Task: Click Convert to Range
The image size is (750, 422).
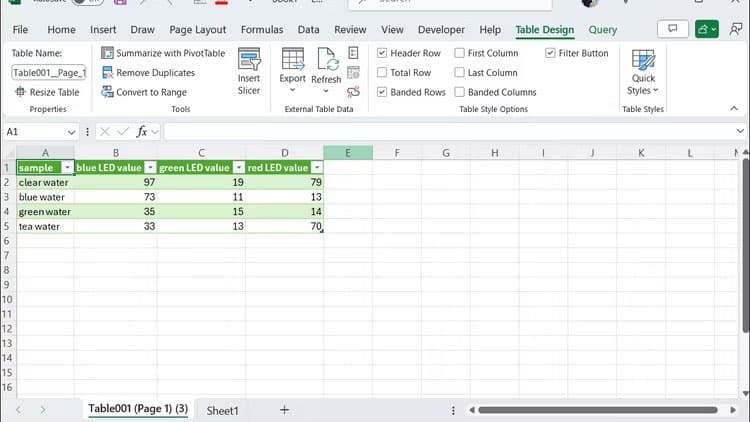Action: tap(144, 92)
